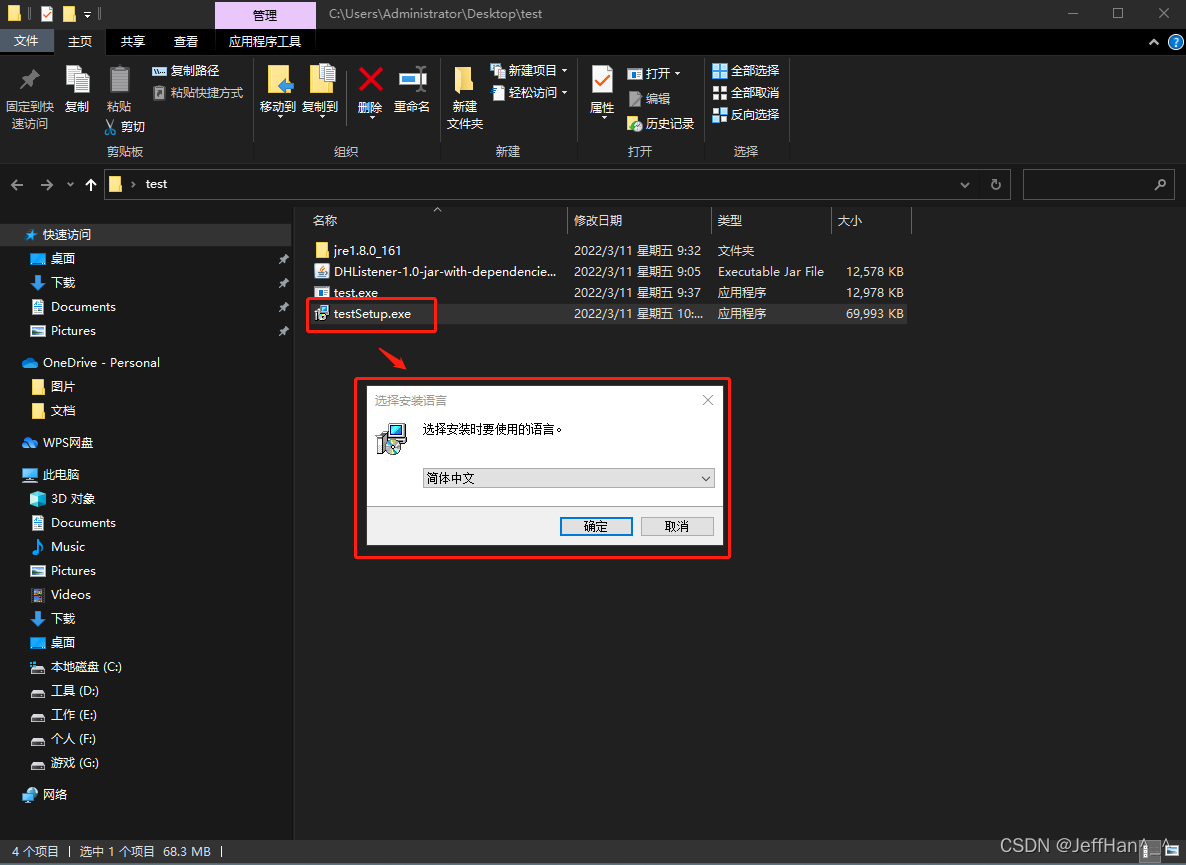1186x865 pixels.
Task: Click the Copy Path (复制路径) icon
Action: click(160, 70)
